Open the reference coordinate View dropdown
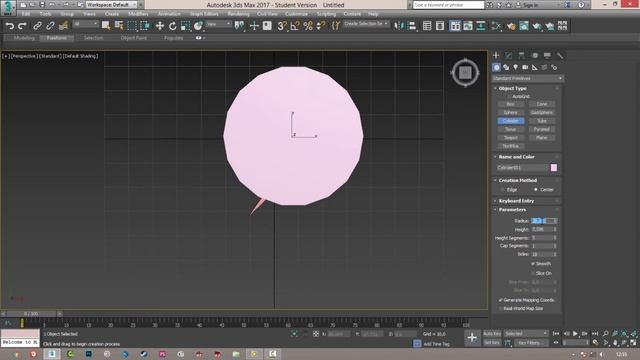 [x=218, y=24]
